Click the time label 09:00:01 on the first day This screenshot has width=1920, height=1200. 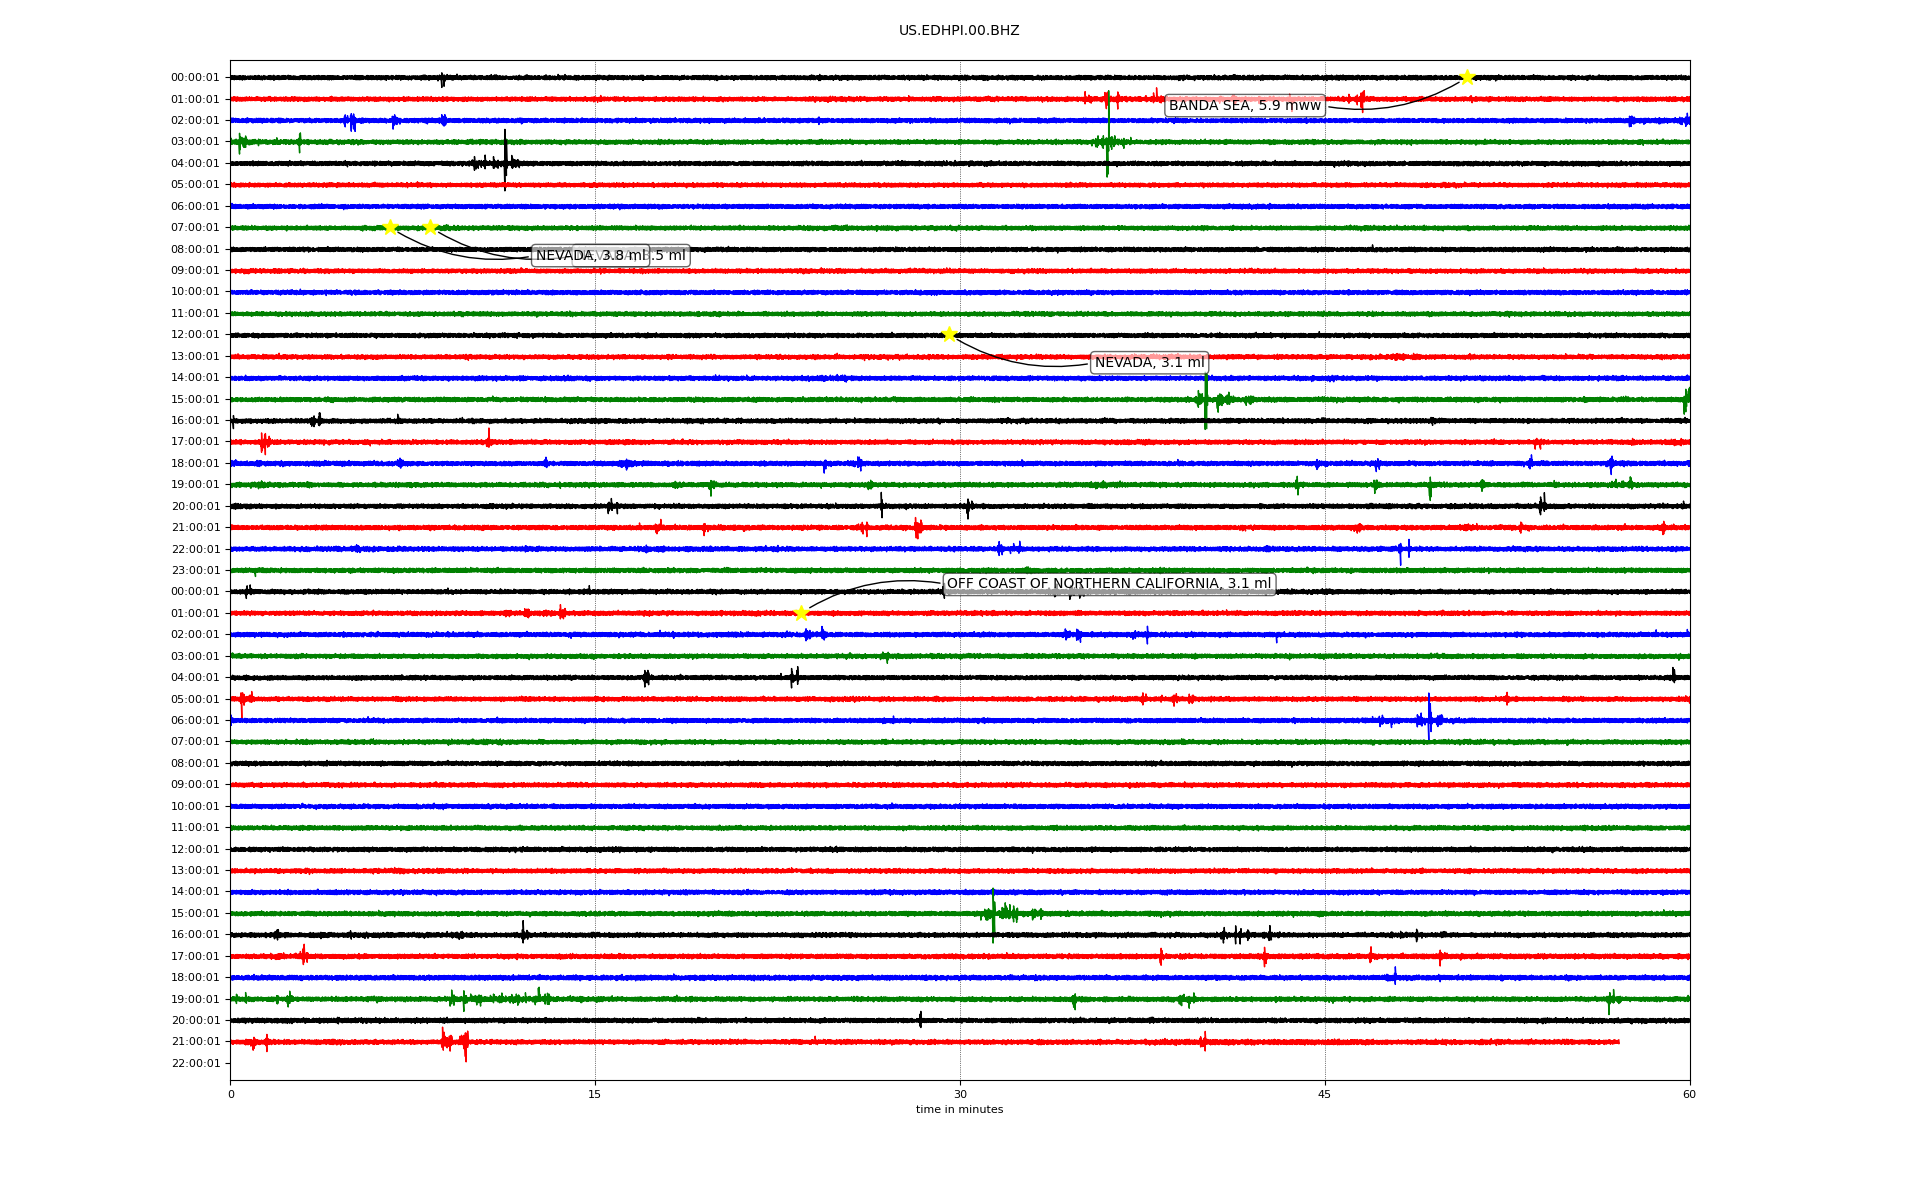click(x=195, y=271)
